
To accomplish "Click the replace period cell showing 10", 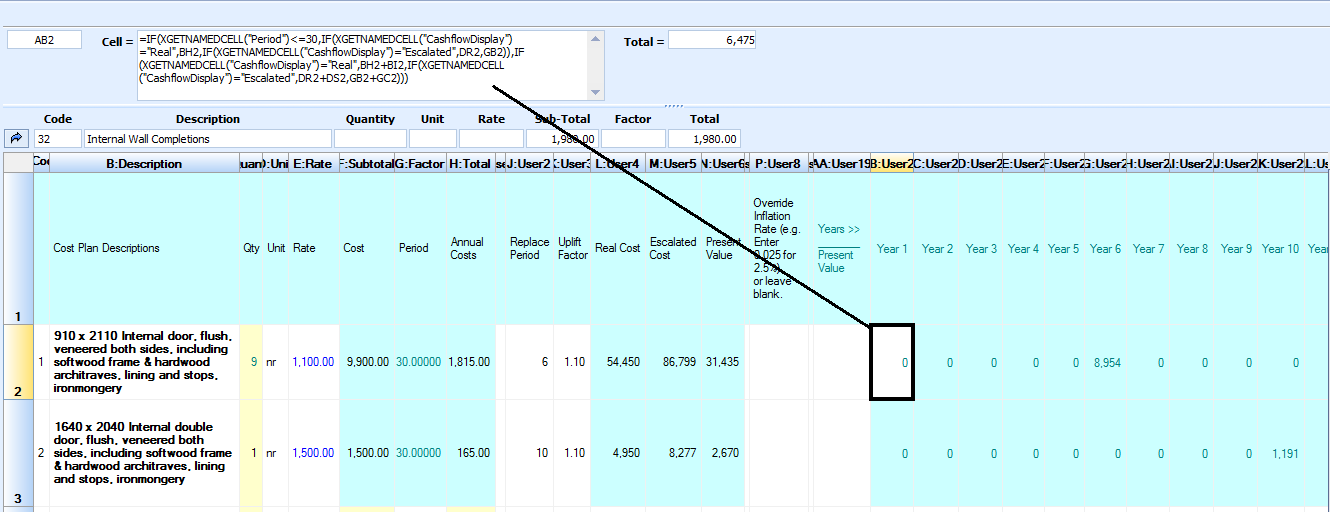I will point(529,453).
